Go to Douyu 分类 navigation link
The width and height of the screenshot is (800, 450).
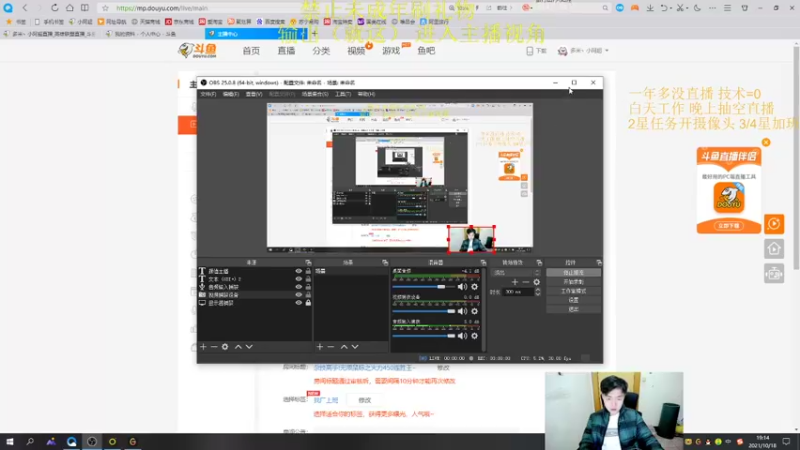tap(321, 51)
